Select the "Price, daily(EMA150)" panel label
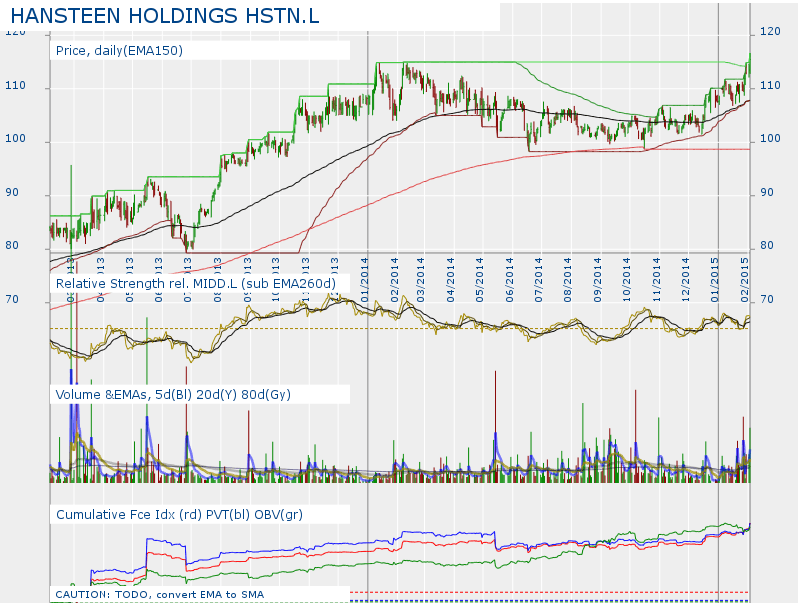 click(x=120, y=50)
